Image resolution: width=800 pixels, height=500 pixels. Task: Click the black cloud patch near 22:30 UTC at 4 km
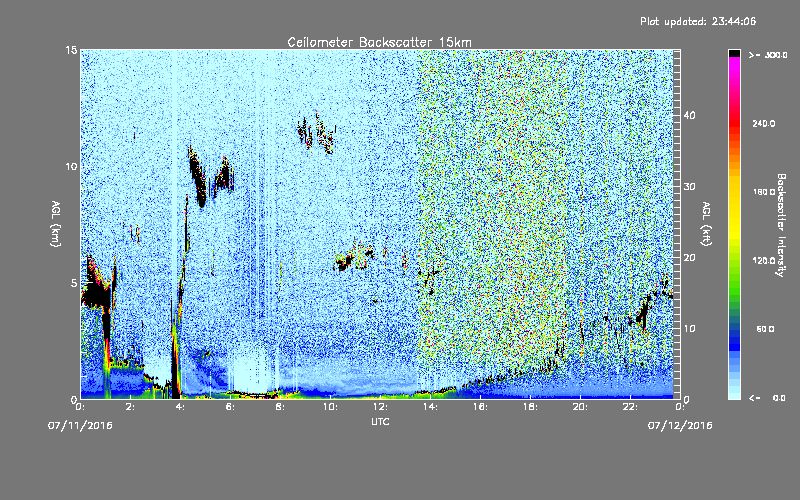(x=643, y=311)
